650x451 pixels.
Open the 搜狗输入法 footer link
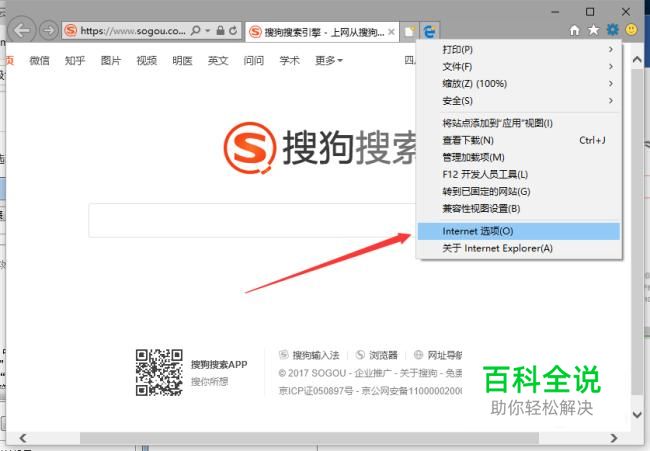click(x=315, y=355)
